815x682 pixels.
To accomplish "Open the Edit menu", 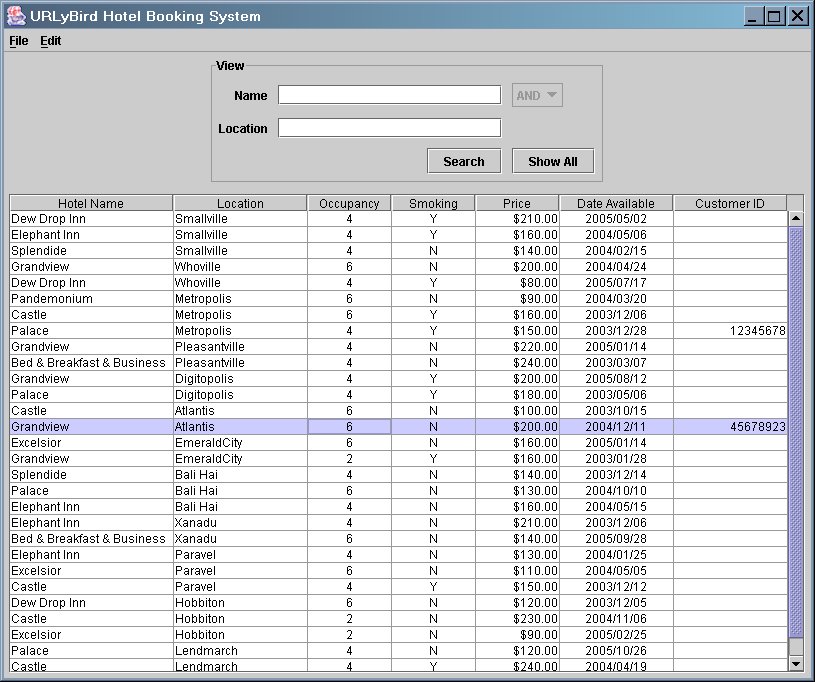I will click(50, 41).
